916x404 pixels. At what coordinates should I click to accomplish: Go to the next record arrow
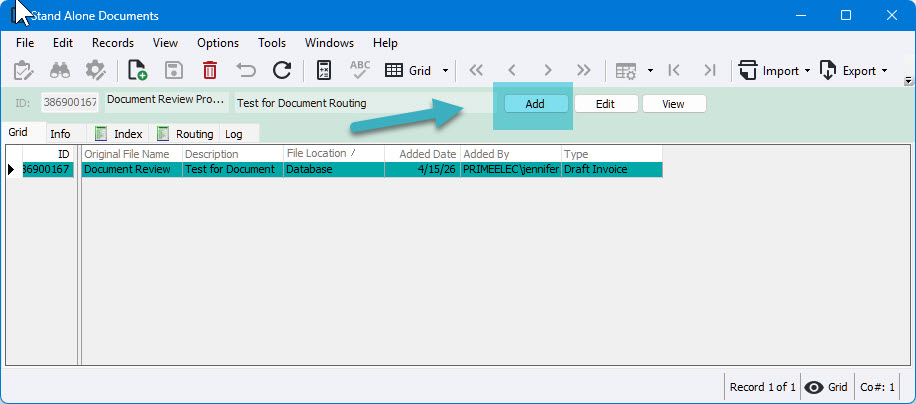(547, 71)
